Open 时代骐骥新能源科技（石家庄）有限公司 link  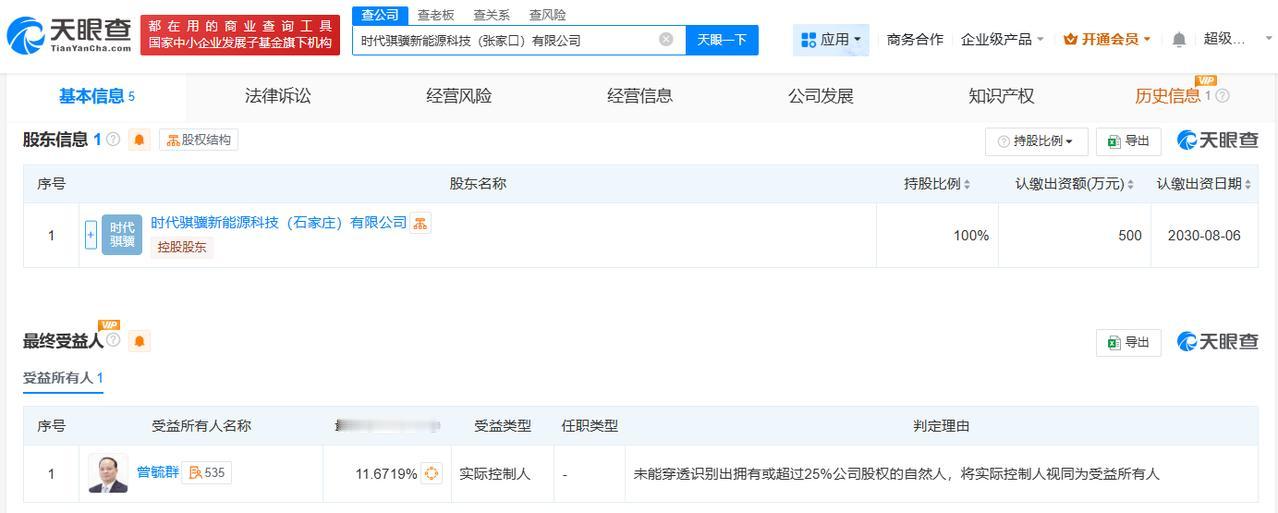pyautogui.click(x=279, y=222)
